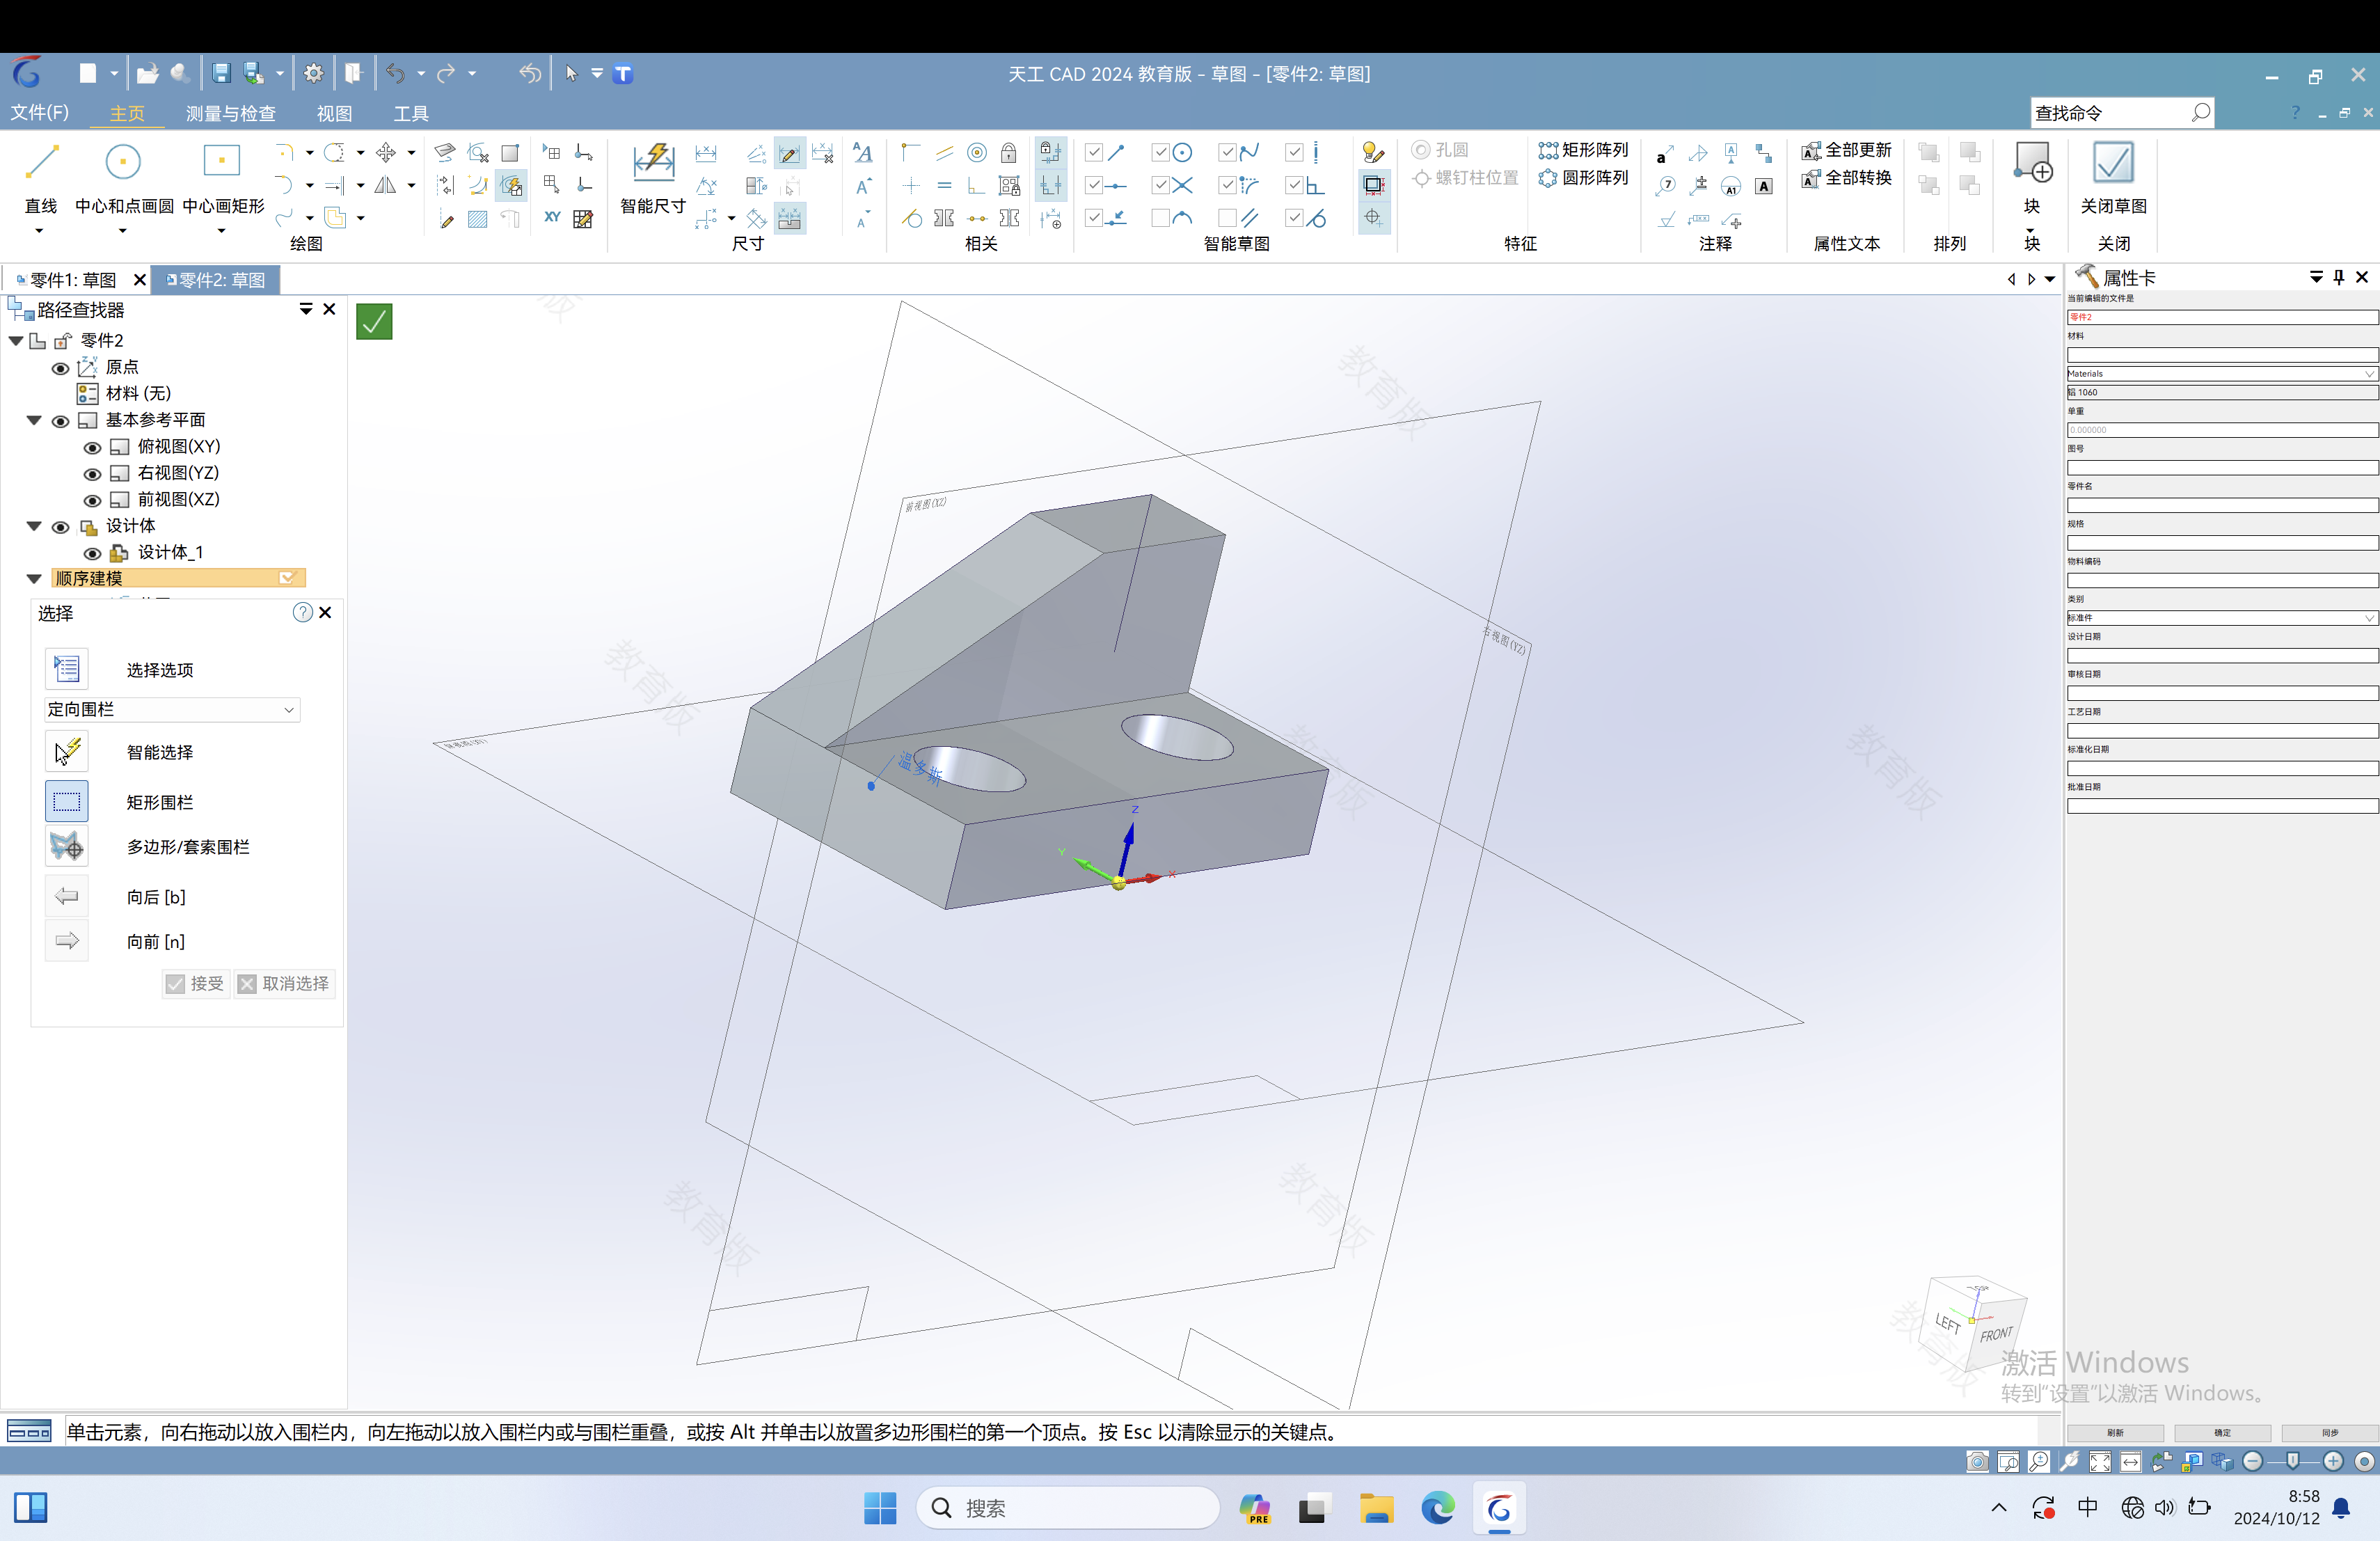This screenshot has height=1541, width=2380.
Task: Click the fit-to-window icon in status bar
Action: 2100,1461
